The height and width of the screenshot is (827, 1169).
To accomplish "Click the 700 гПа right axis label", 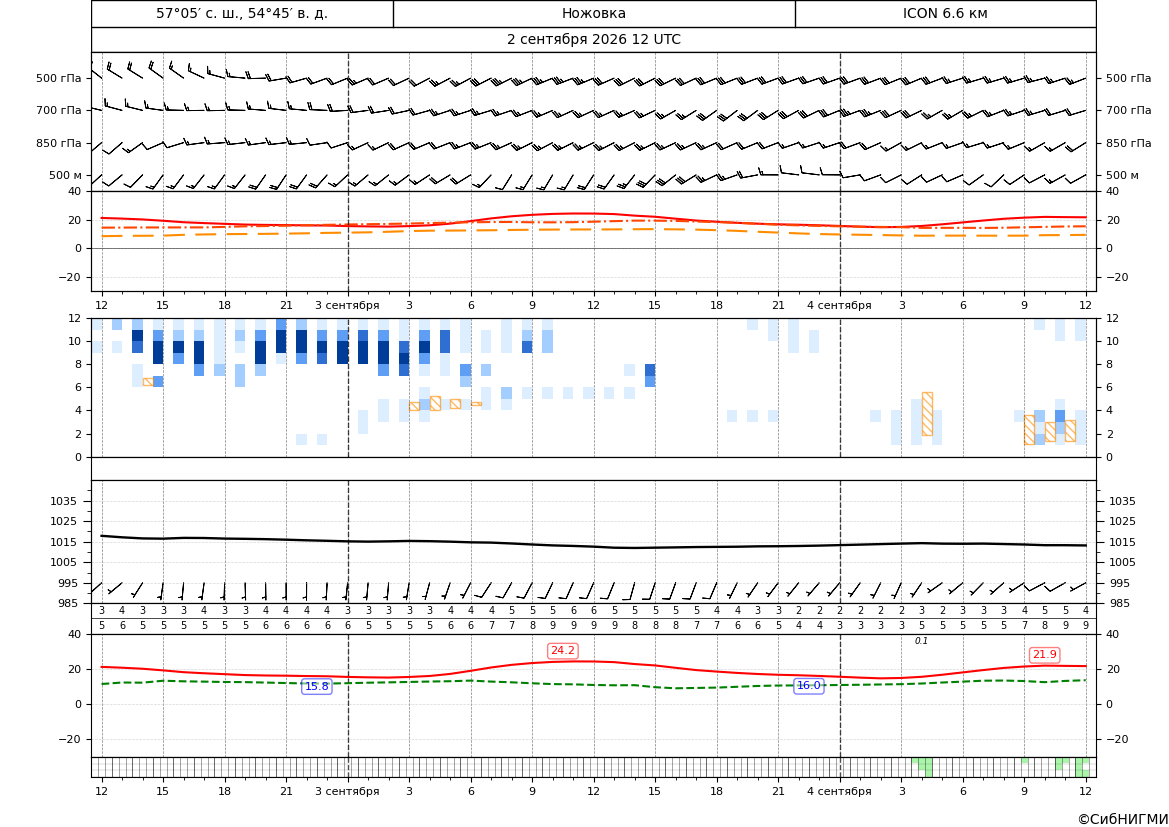I will (1129, 110).
